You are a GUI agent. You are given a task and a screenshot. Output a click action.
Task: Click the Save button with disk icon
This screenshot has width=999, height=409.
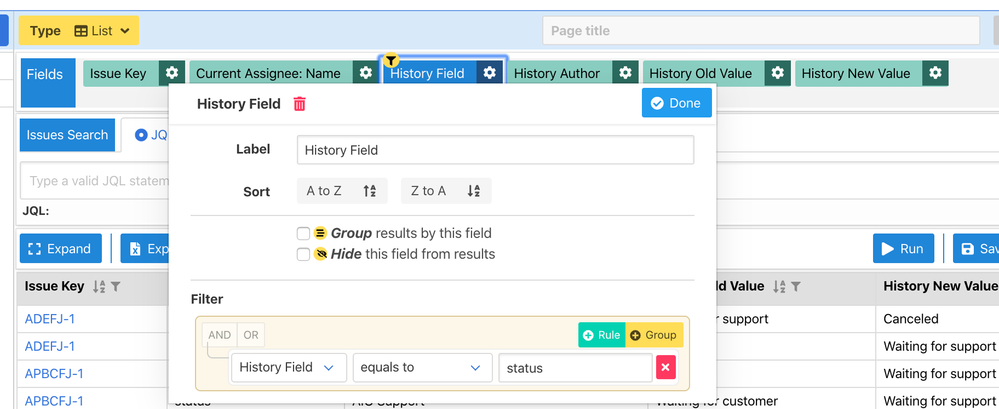[x=977, y=248]
